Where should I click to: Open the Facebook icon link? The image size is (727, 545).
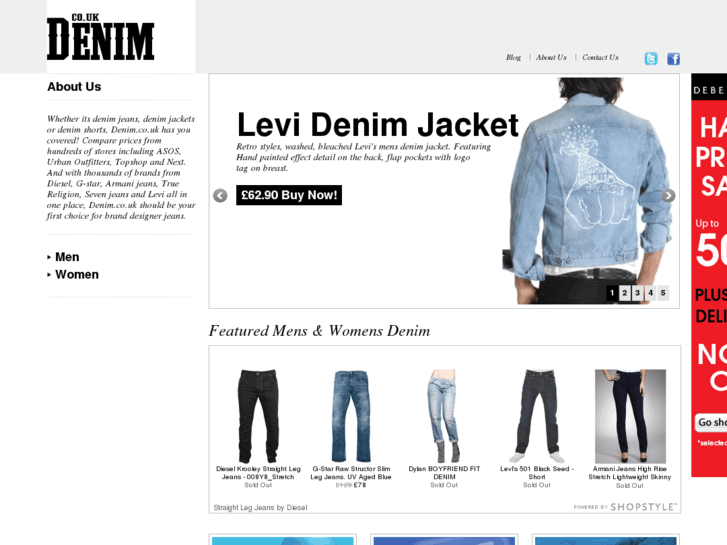click(674, 59)
